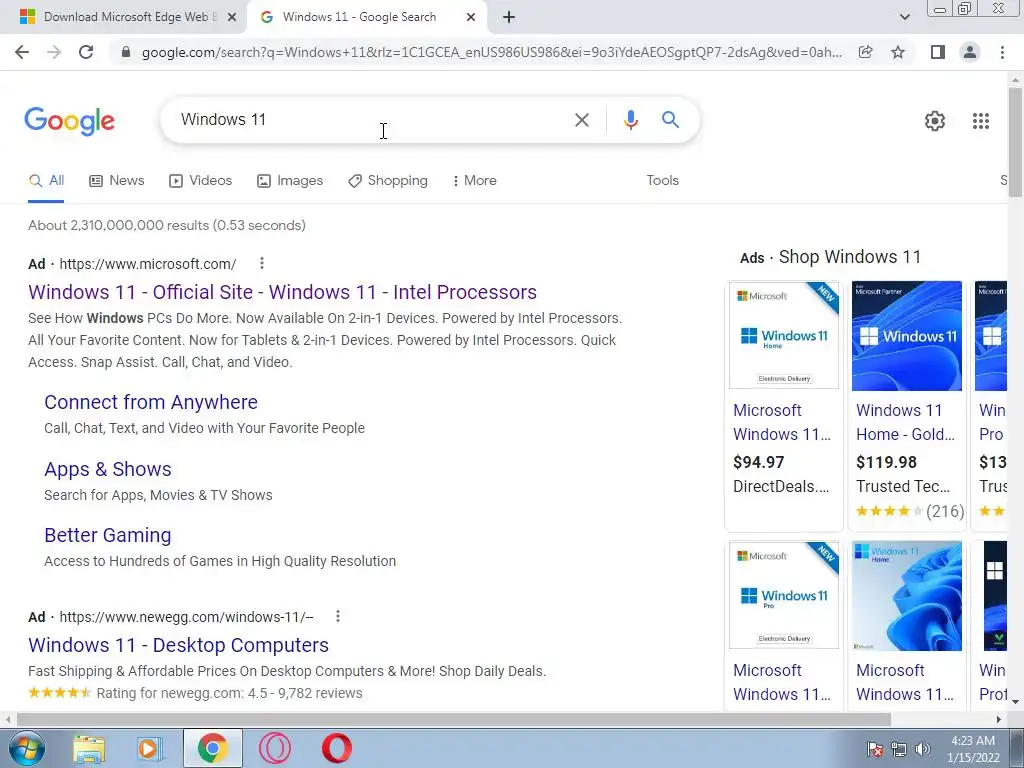Click the URL address bar
This screenshot has height=768, width=1024.
pos(491,52)
